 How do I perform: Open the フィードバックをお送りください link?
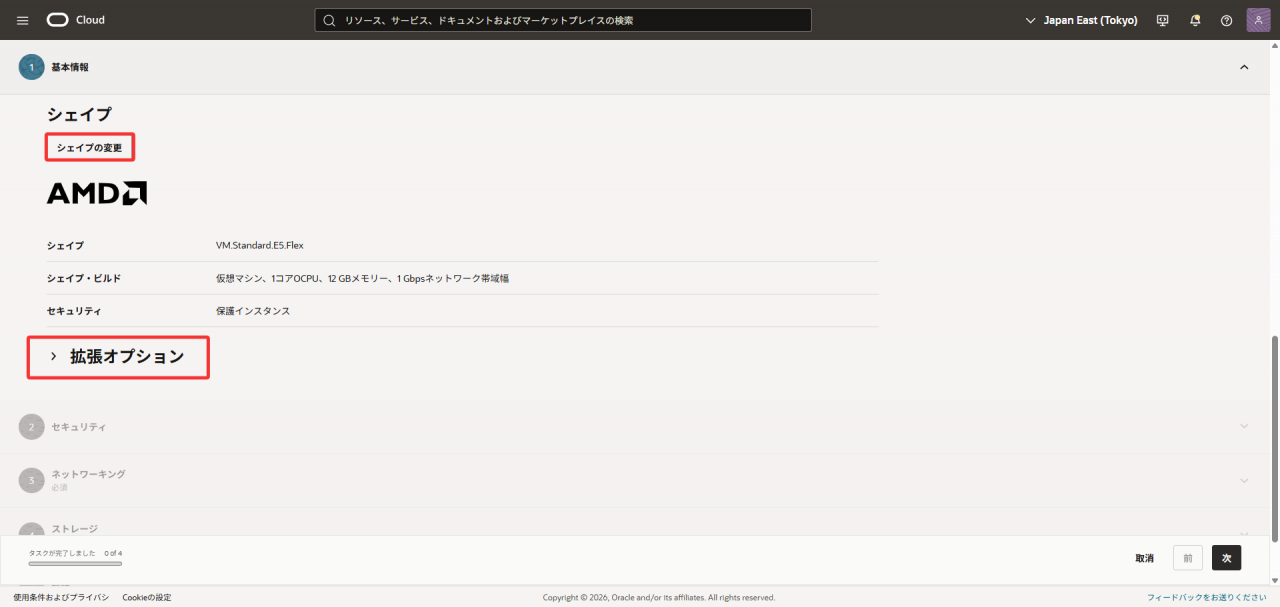point(1207,597)
